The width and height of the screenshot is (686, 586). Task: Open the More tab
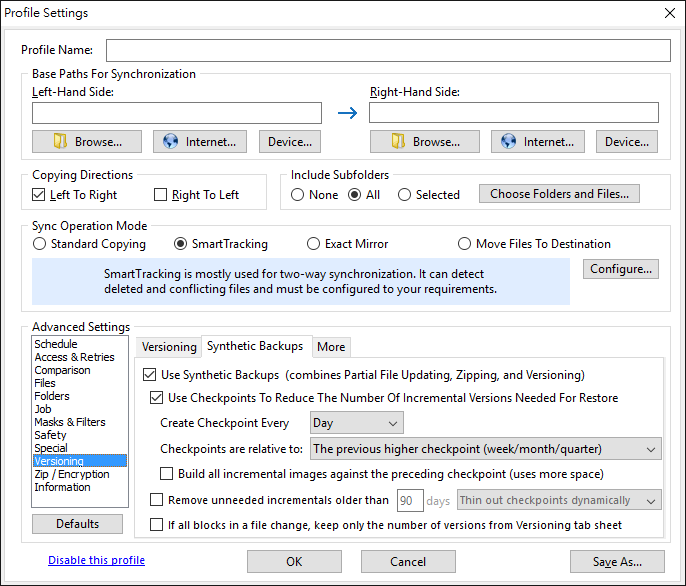331,347
